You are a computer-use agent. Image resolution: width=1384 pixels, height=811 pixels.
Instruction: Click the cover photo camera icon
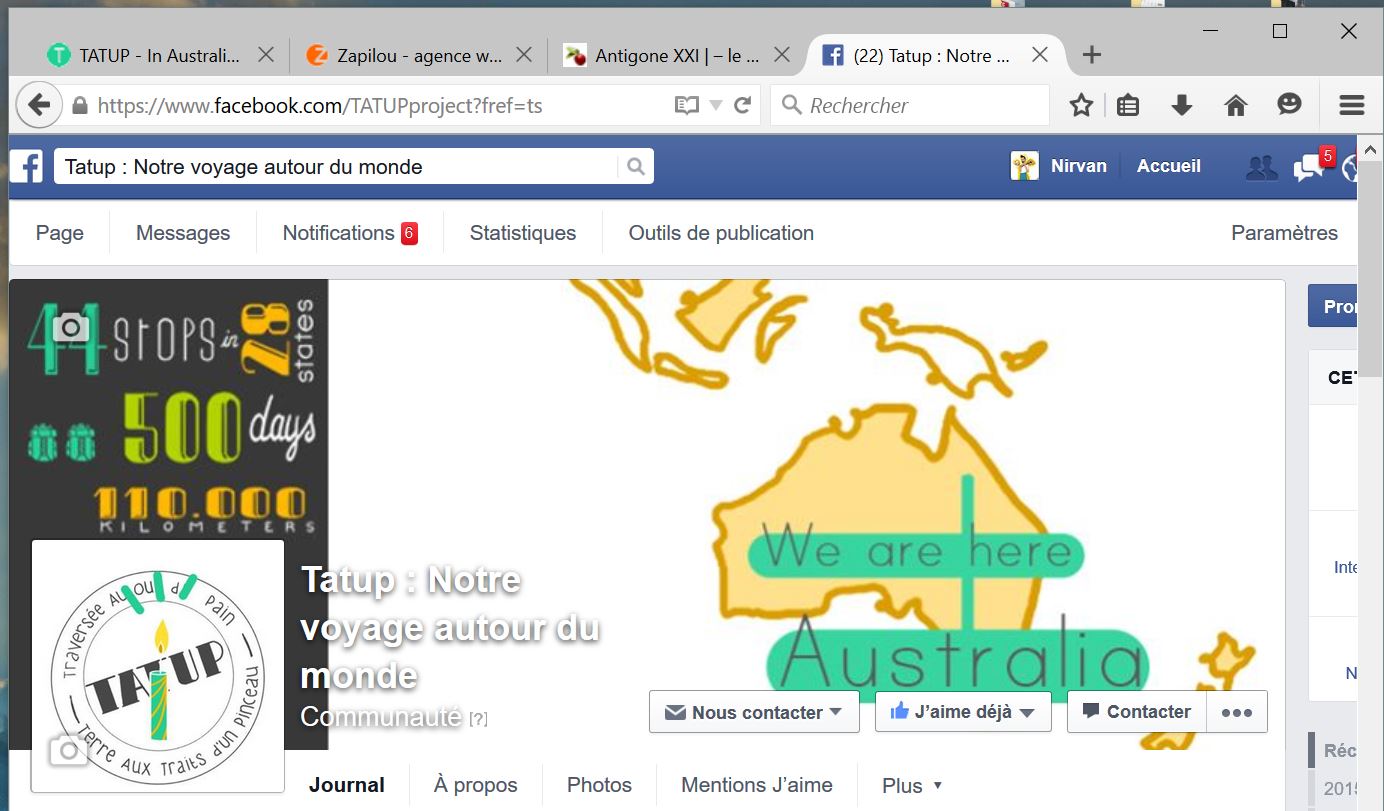(x=72, y=327)
